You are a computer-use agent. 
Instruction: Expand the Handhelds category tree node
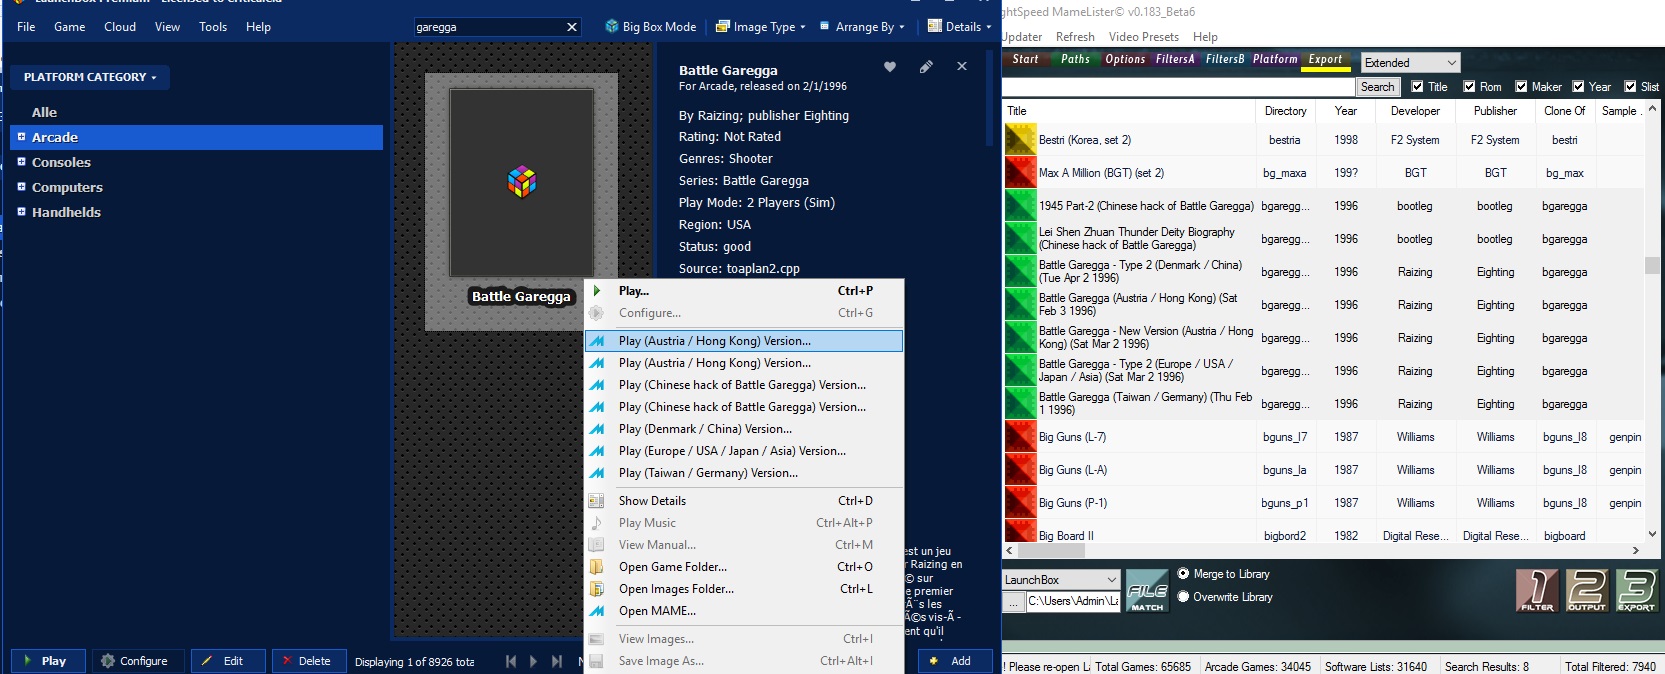21,211
